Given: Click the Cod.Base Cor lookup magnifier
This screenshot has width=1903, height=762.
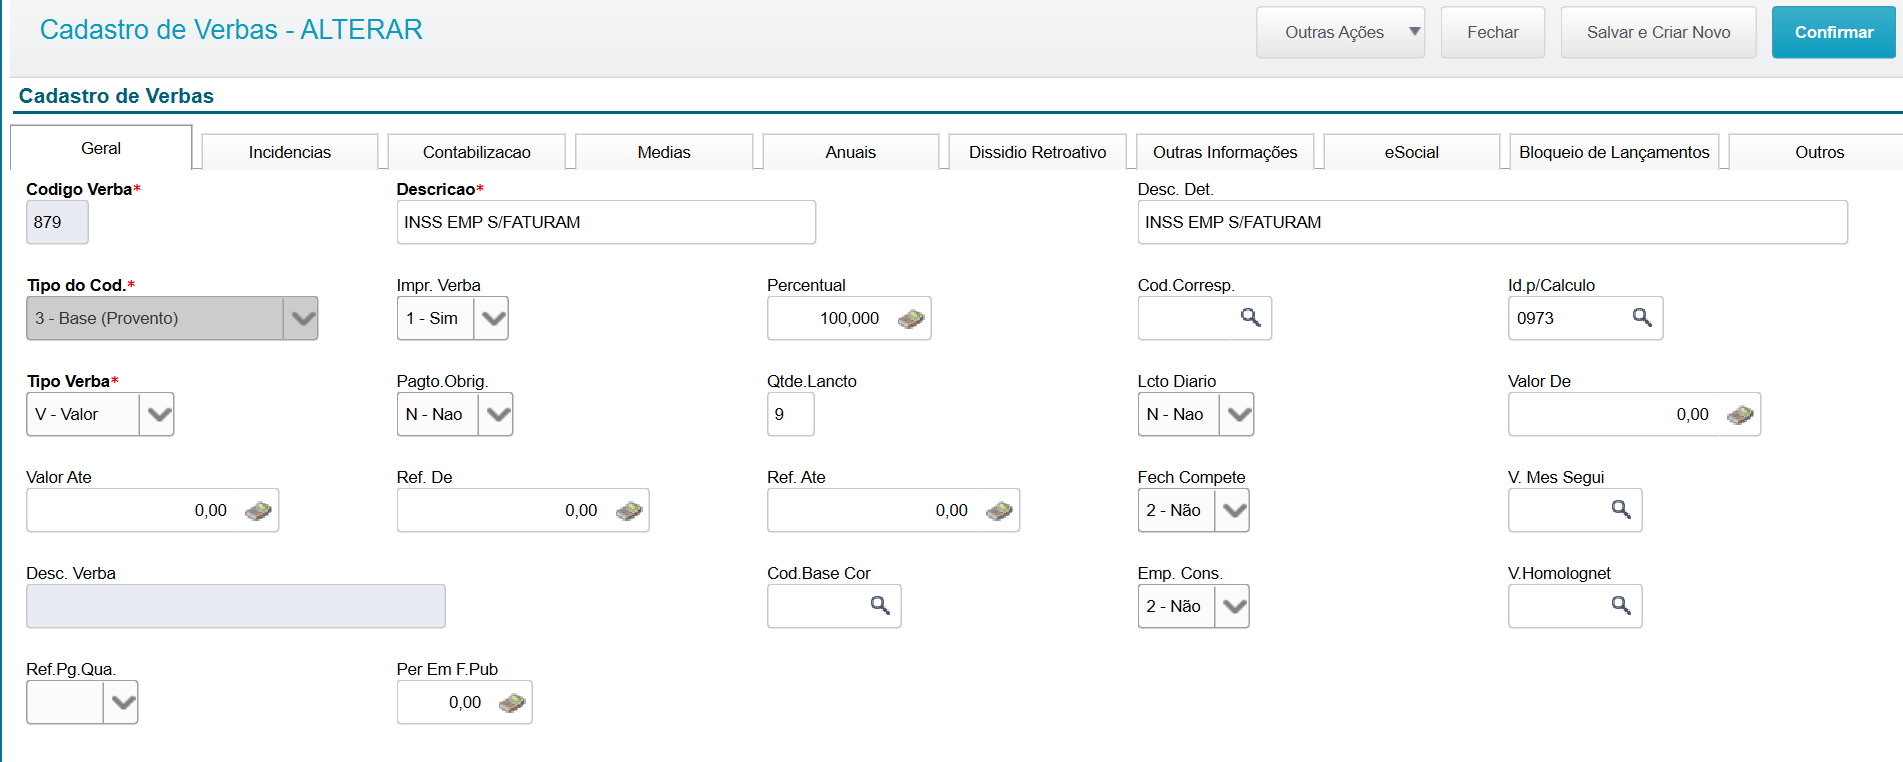Looking at the screenshot, I should click(879, 606).
